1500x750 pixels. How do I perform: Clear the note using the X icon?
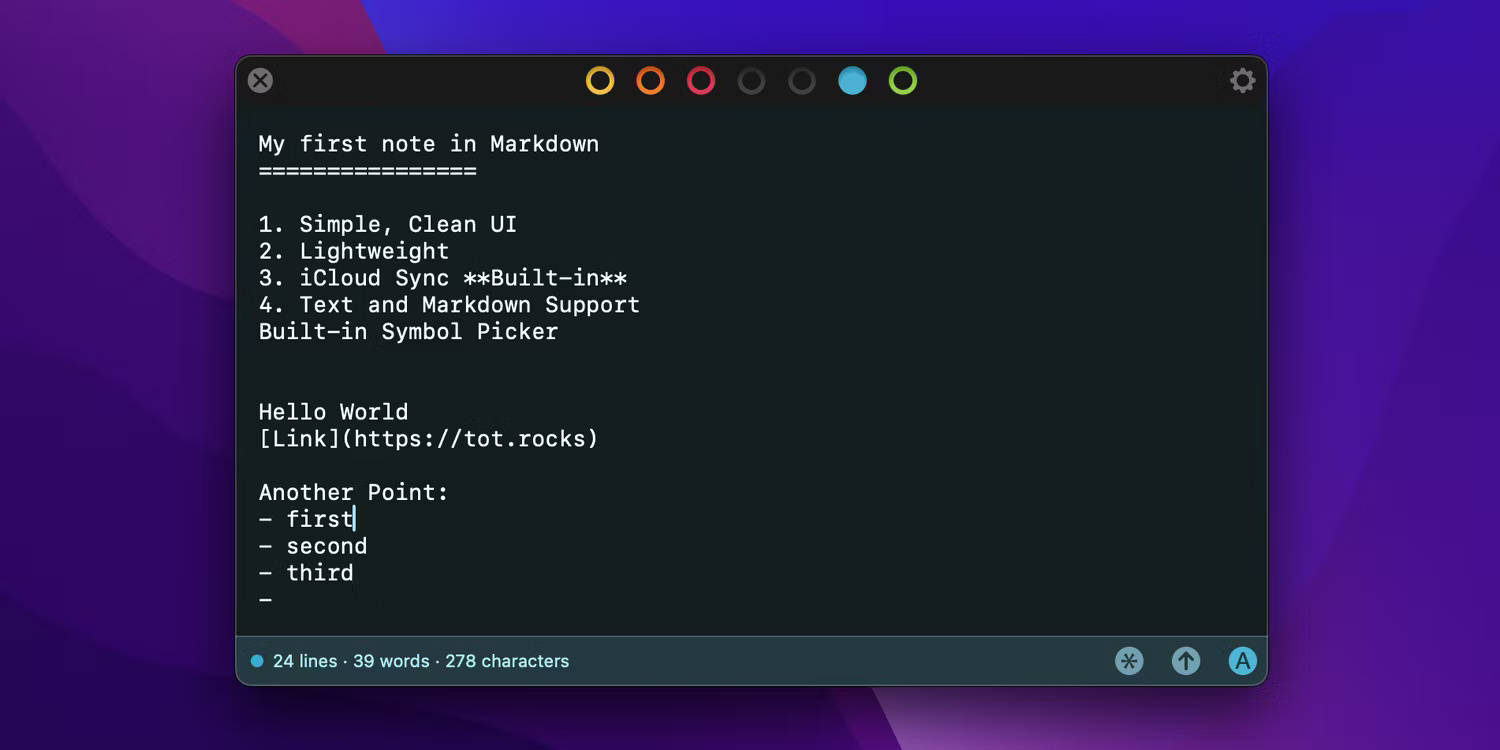tap(259, 80)
